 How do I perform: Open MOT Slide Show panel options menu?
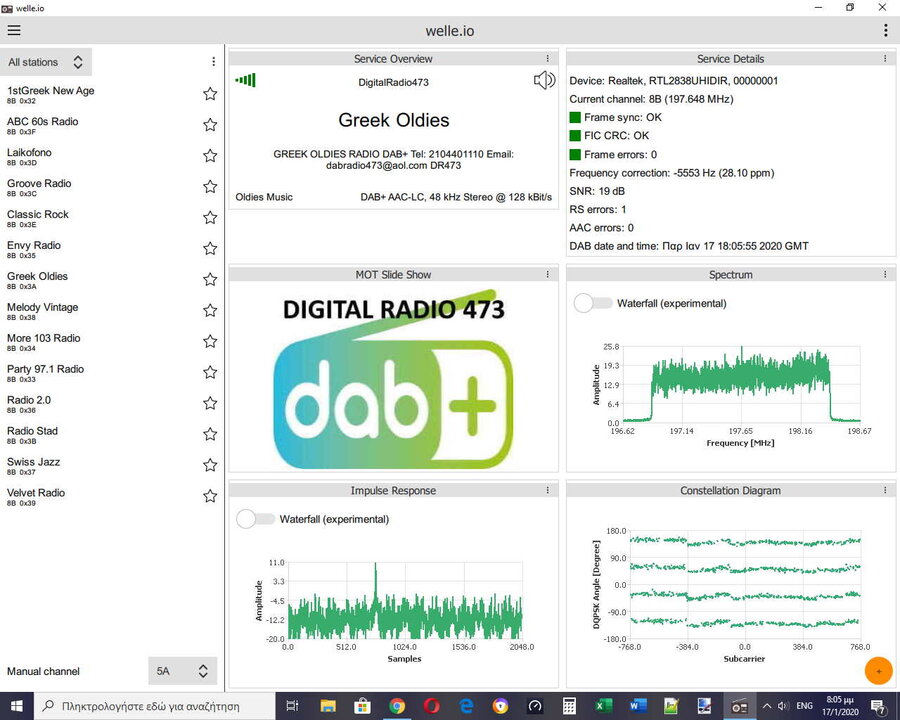tap(548, 274)
